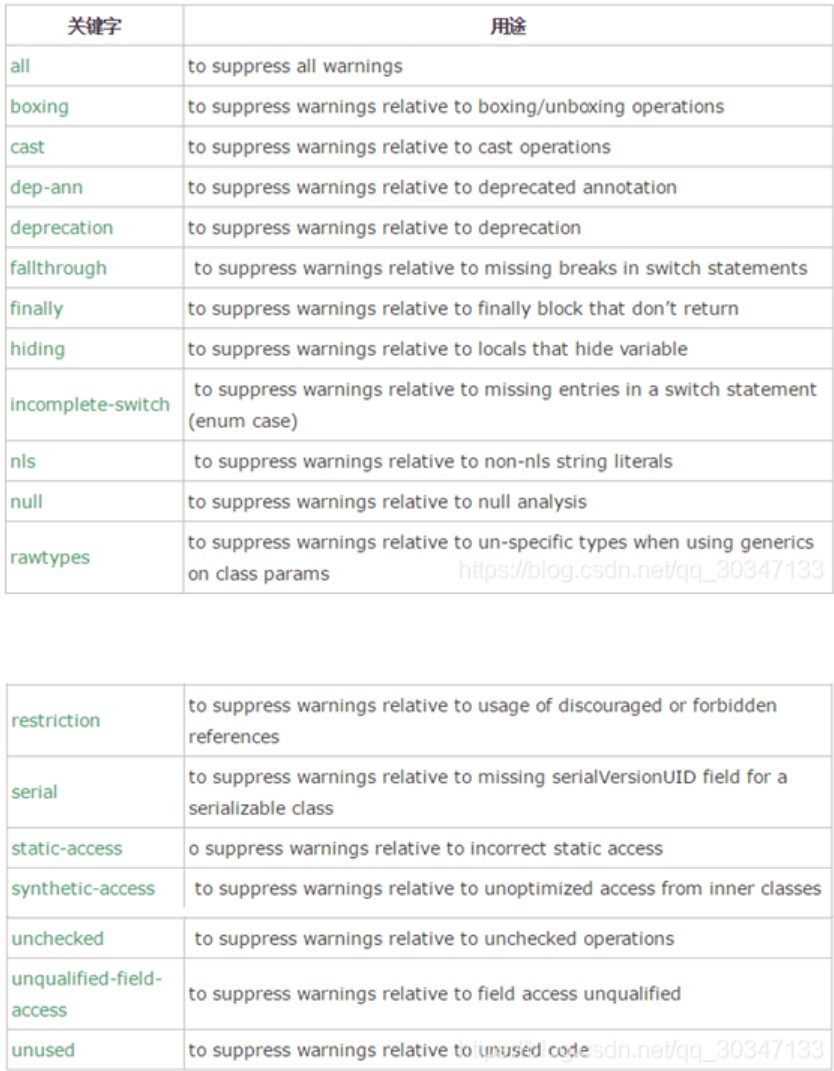This screenshot has height=1071, width=834.
Task: Select the 'boxing' keyword
Action: coord(40,106)
